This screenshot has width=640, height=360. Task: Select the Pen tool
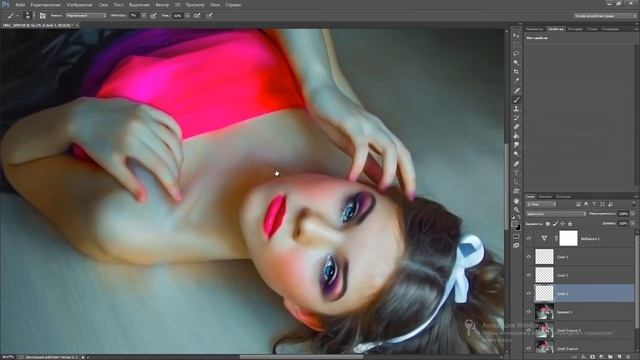tap(516, 164)
